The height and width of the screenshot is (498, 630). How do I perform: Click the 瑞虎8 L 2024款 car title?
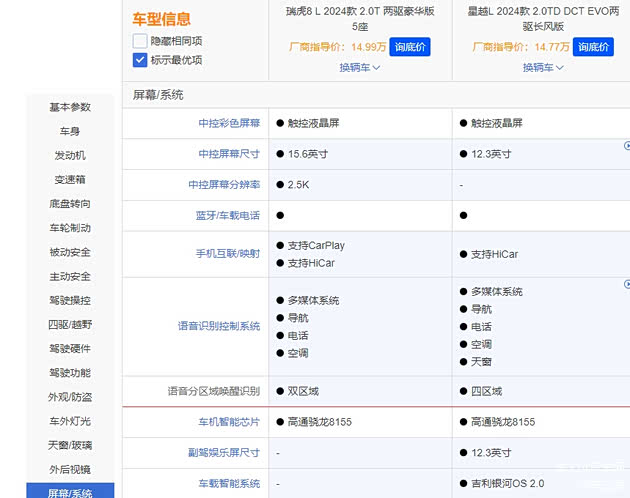(x=361, y=19)
